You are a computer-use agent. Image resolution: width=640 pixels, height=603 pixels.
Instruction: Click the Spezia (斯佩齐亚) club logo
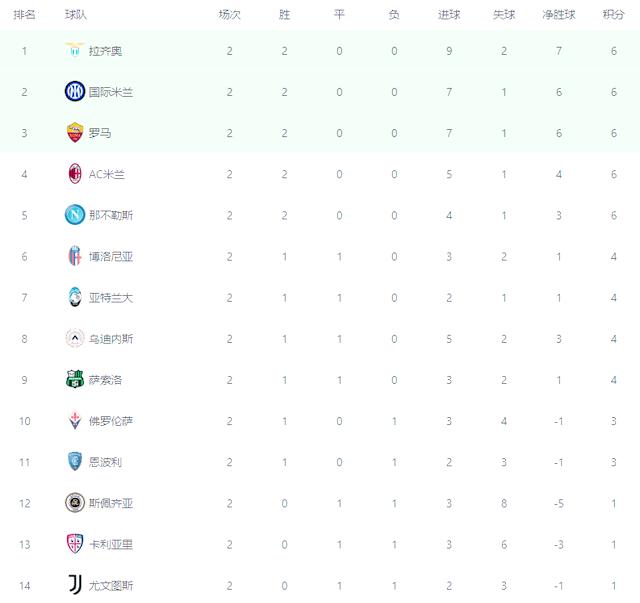pyautogui.click(x=74, y=503)
